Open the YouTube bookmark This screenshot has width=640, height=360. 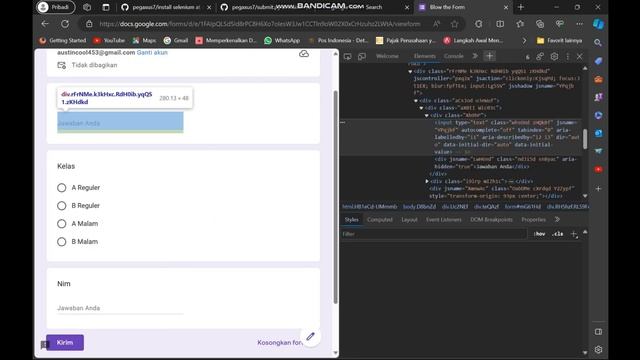coord(109,40)
